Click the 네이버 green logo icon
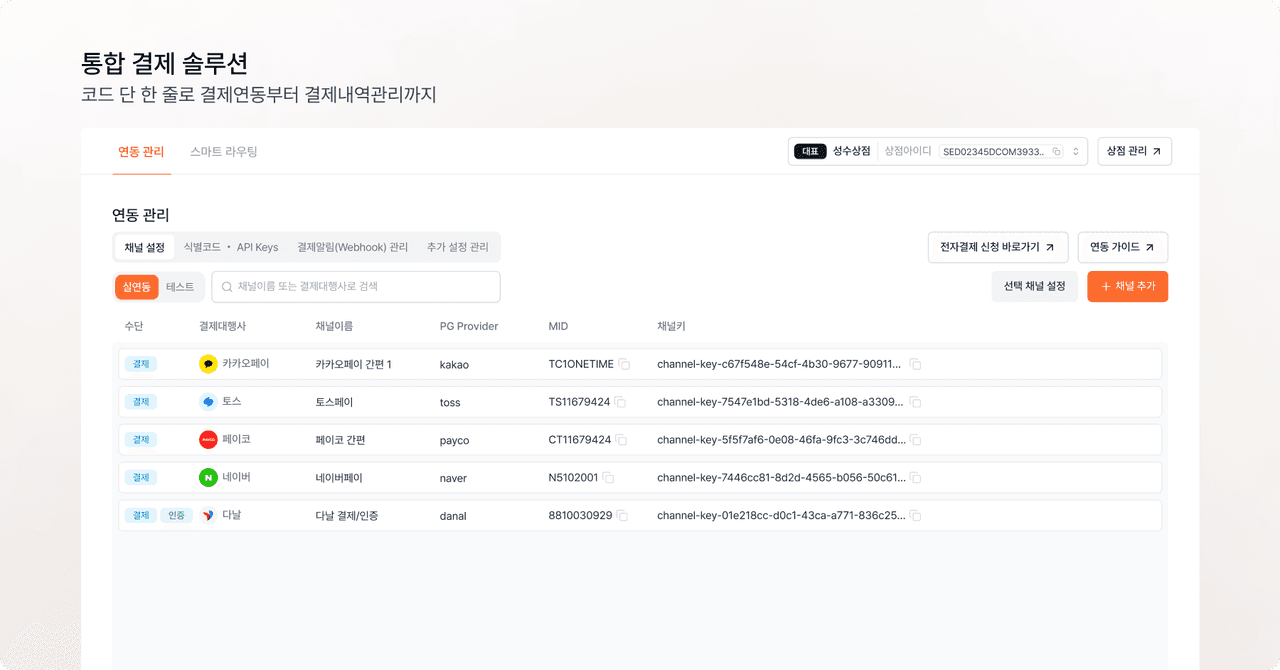The height and width of the screenshot is (670, 1280). 208,478
